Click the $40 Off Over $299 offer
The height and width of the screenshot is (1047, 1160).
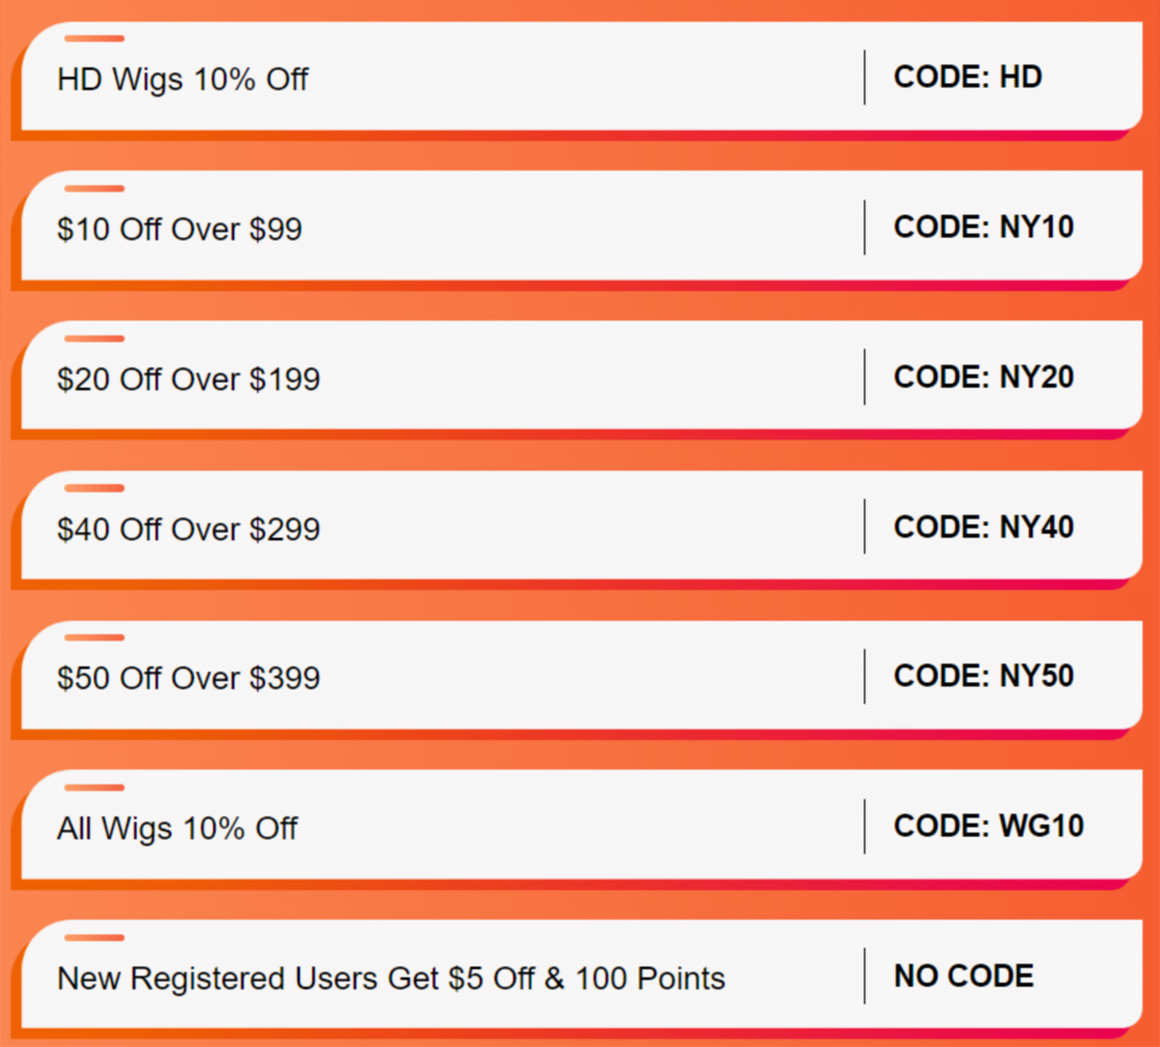click(189, 530)
